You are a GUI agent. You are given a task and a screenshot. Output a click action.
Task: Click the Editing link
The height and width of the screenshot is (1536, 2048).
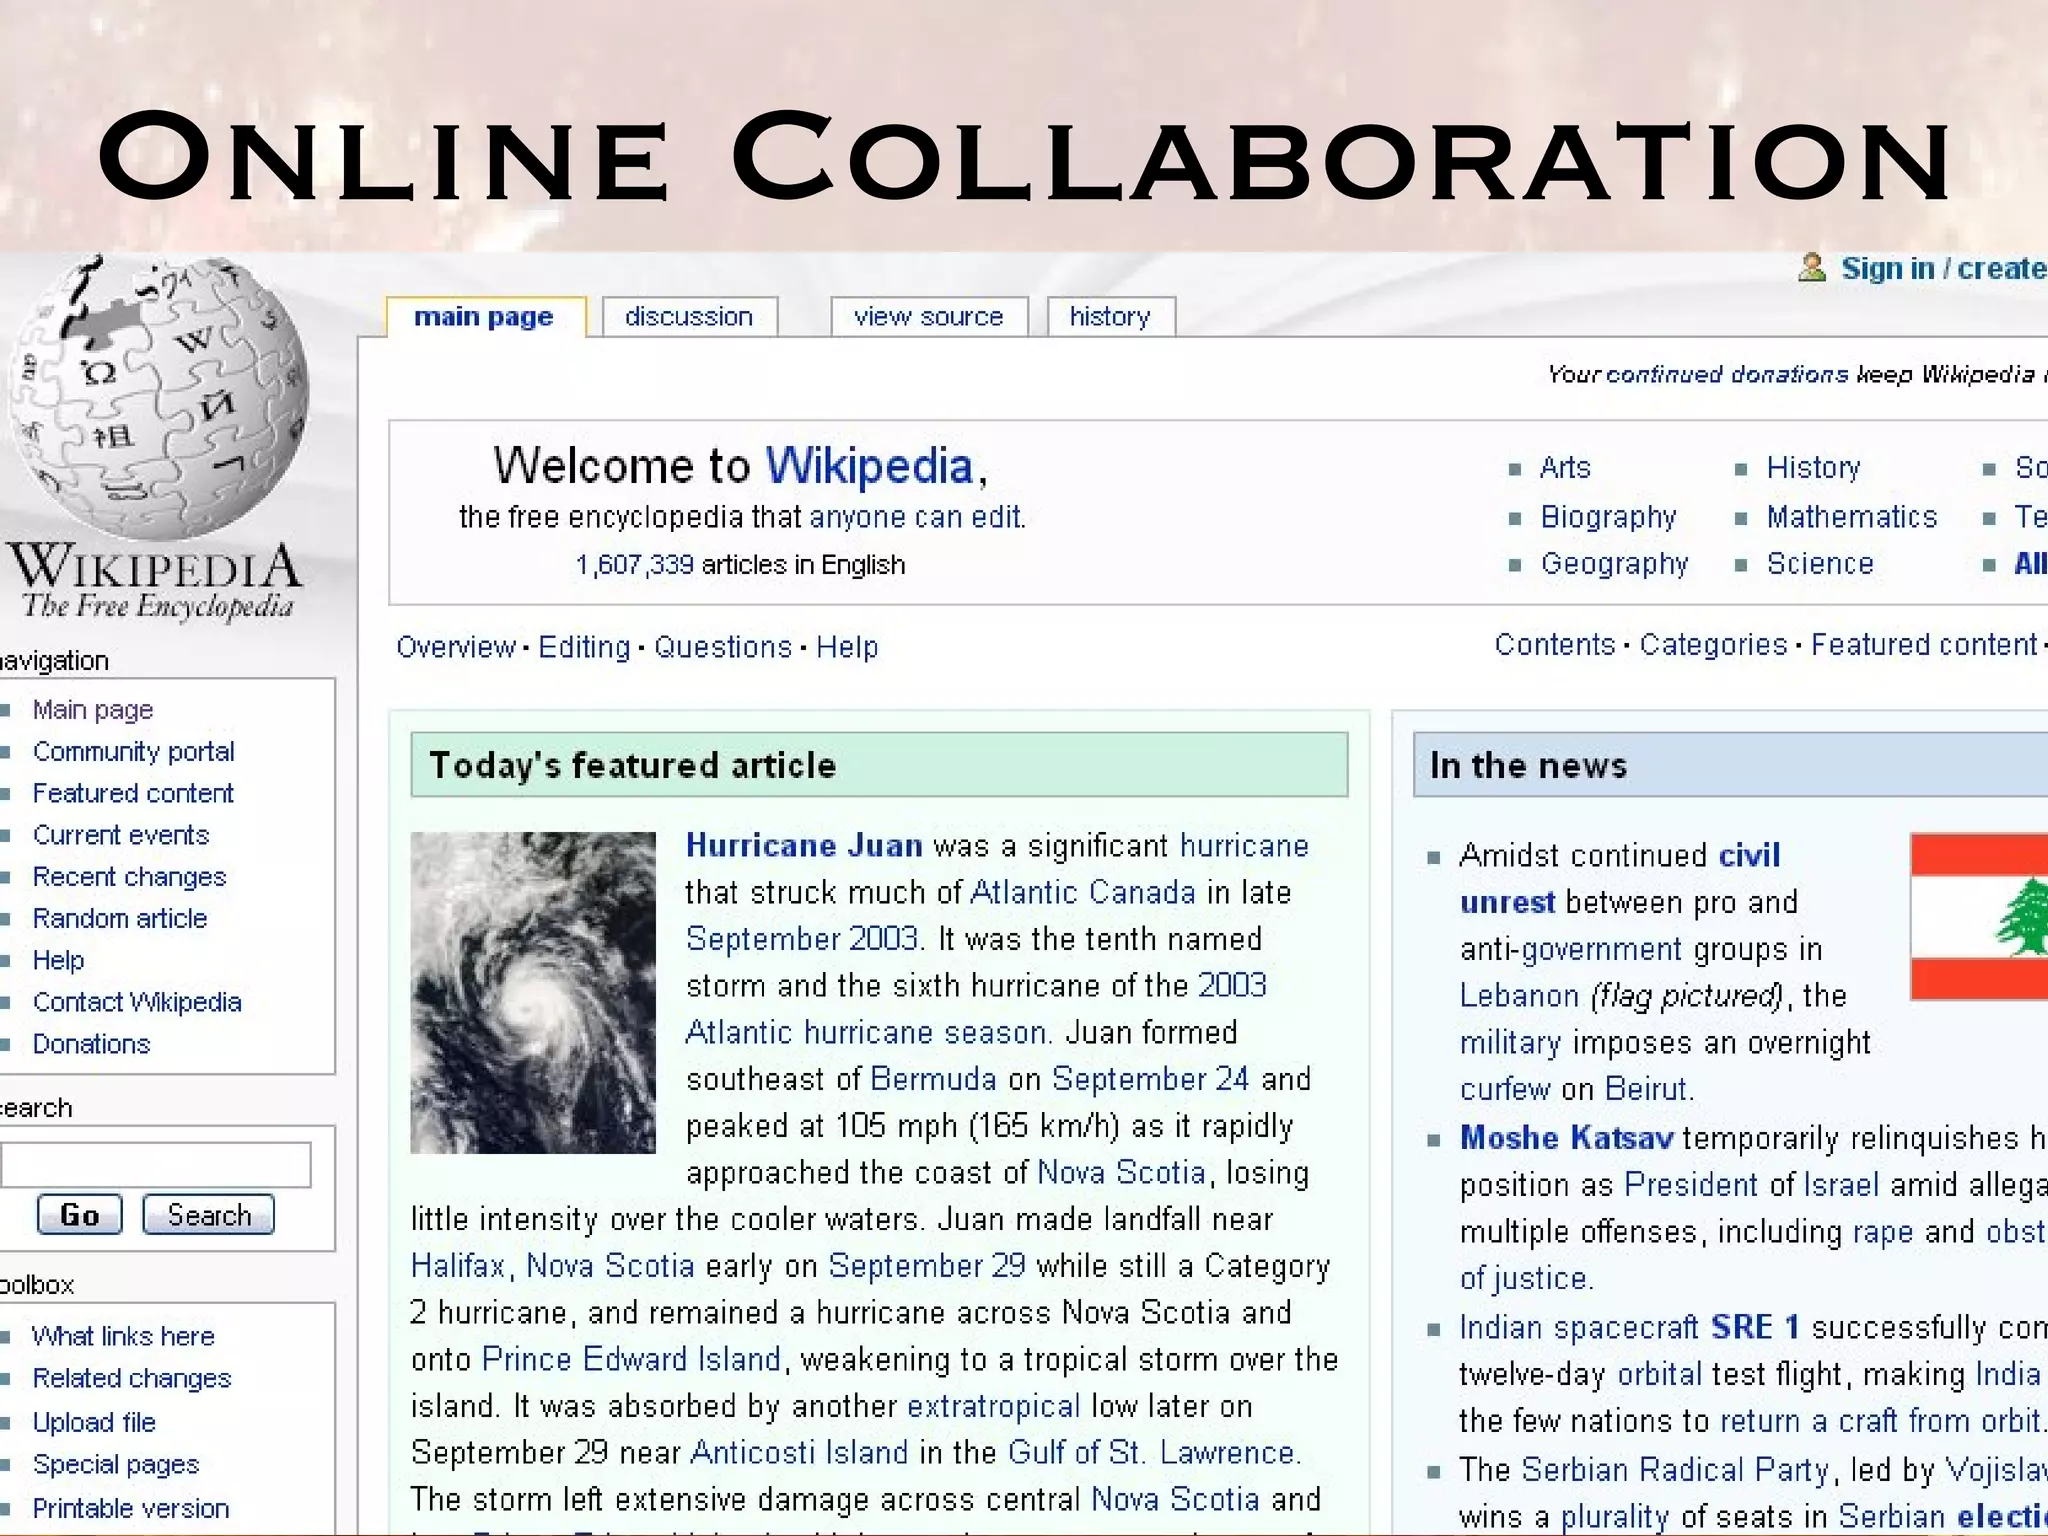[585, 647]
